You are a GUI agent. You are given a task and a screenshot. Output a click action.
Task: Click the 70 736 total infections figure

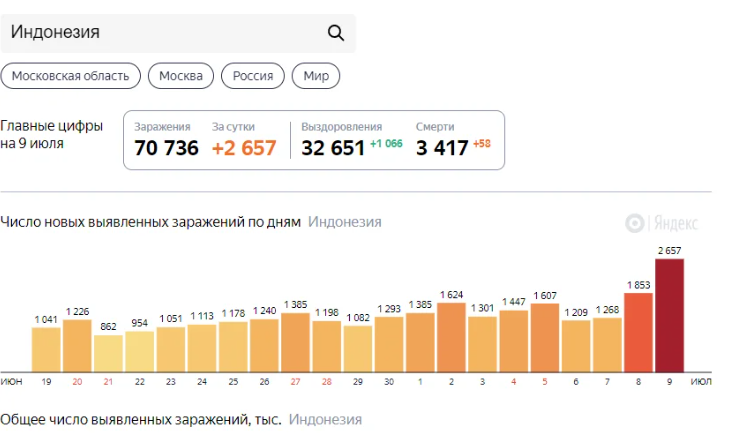click(x=166, y=148)
